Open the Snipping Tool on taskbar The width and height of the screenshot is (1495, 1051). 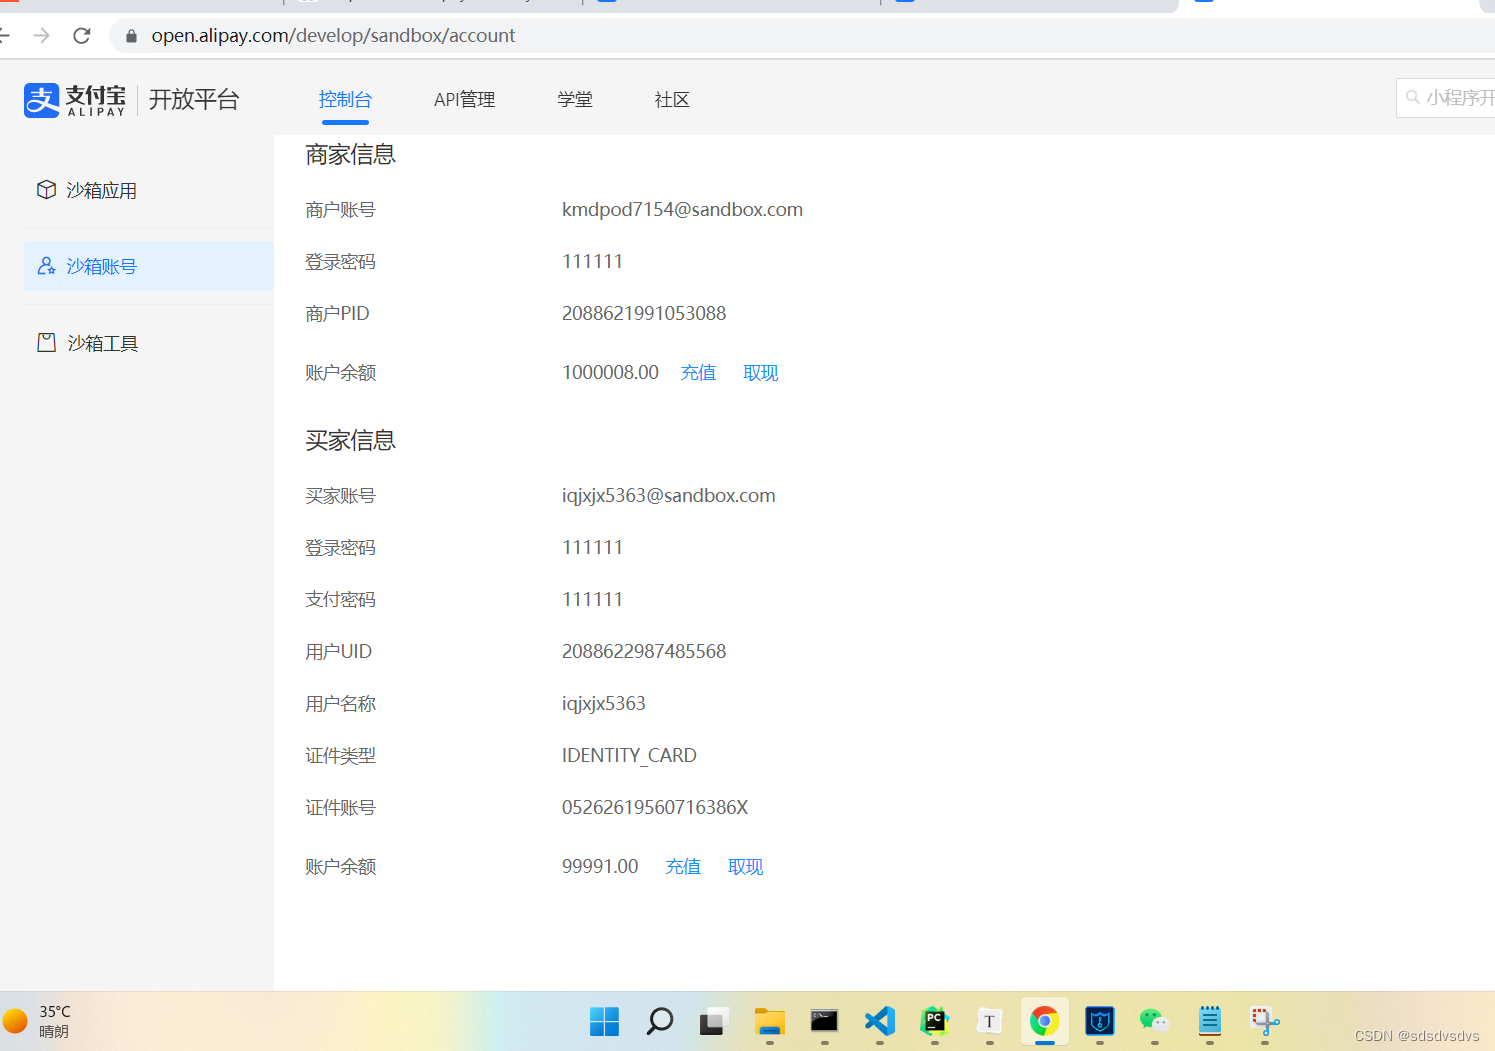1264,1021
